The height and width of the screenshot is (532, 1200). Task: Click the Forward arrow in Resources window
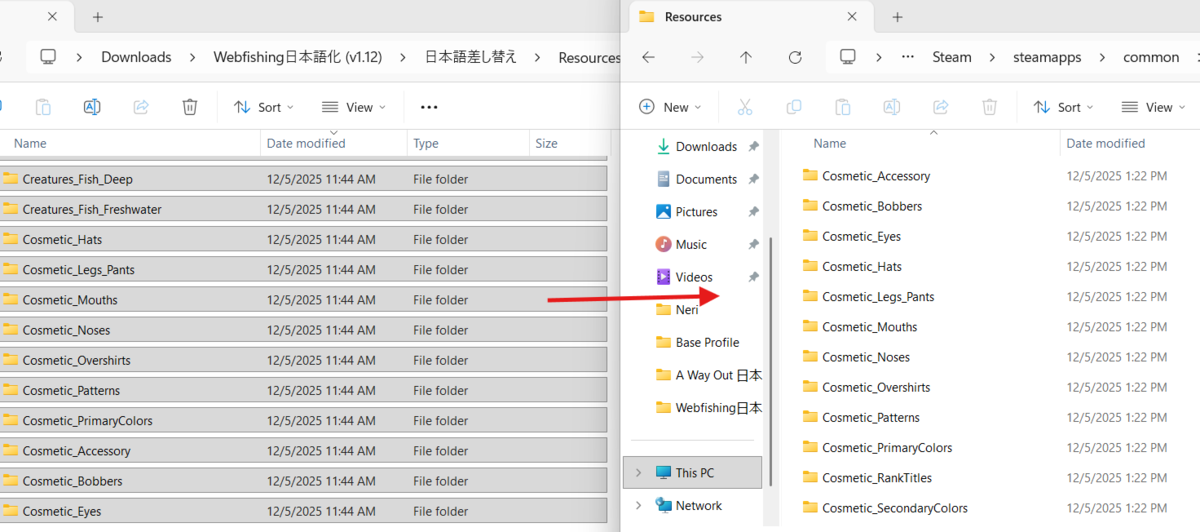pos(697,57)
